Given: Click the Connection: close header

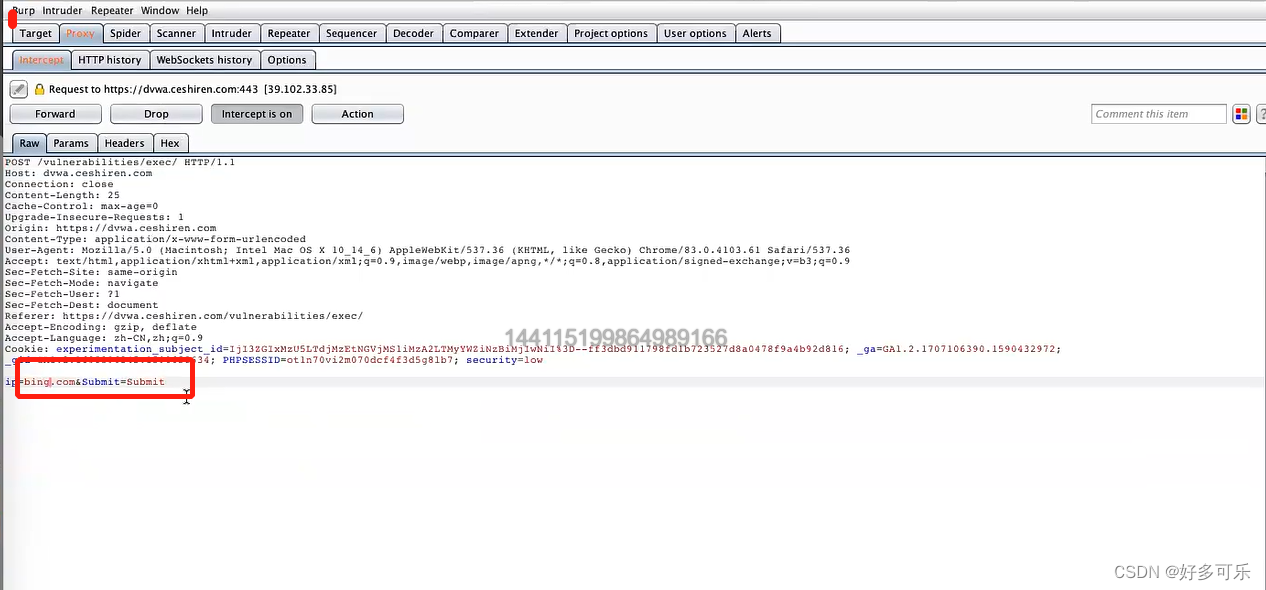Looking at the screenshot, I should click(59, 184).
